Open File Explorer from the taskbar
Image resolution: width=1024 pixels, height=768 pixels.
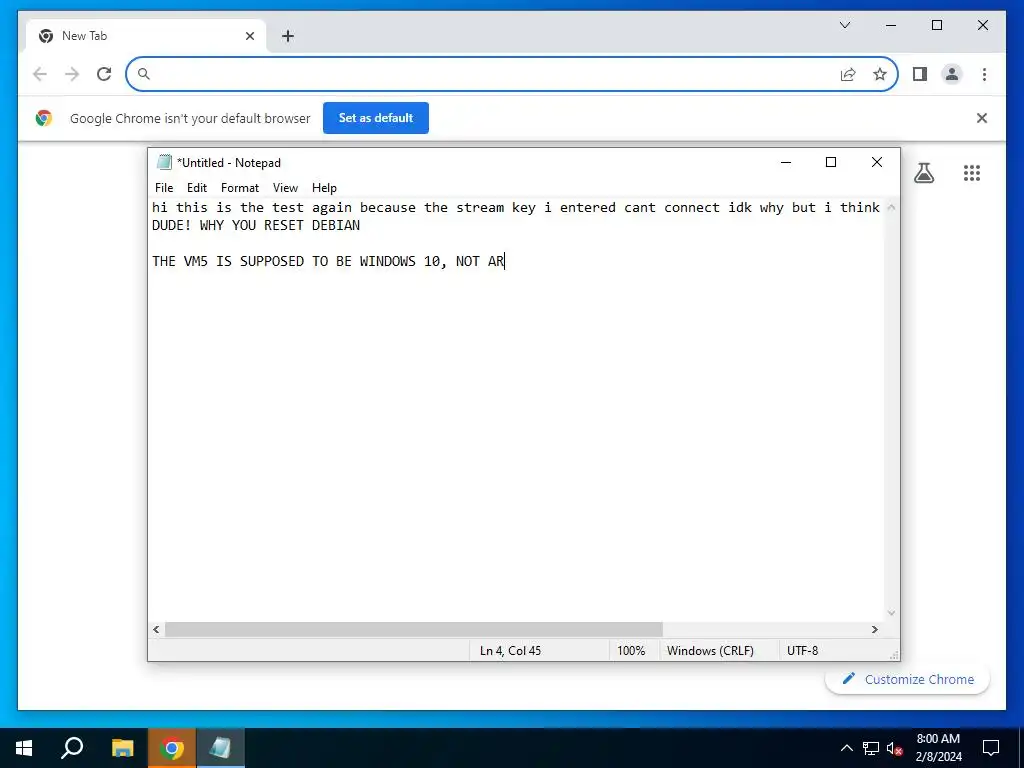(x=122, y=748)
